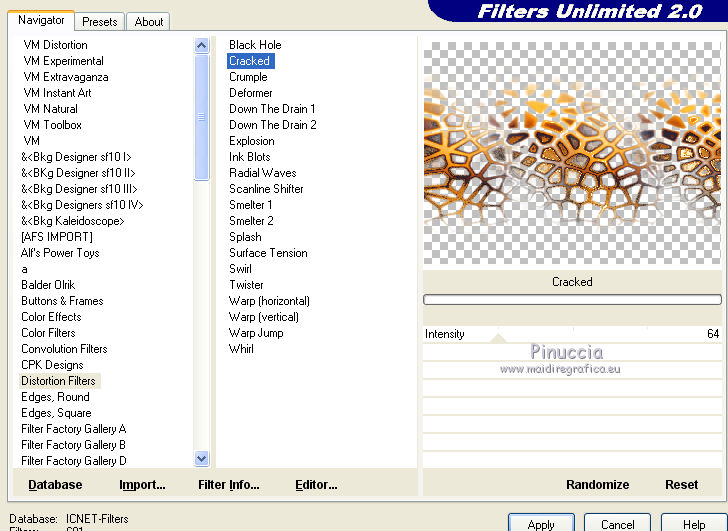Choose the Explosion filter
The height and width of the screenshot is (531, 728).
point(251,141)
